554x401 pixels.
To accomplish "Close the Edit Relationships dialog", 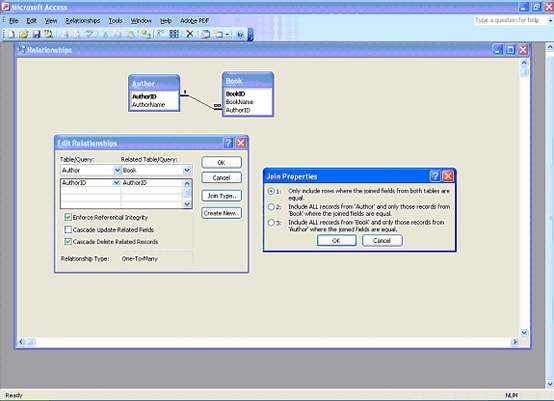I will pyautogui.click(x=241, y=143).
